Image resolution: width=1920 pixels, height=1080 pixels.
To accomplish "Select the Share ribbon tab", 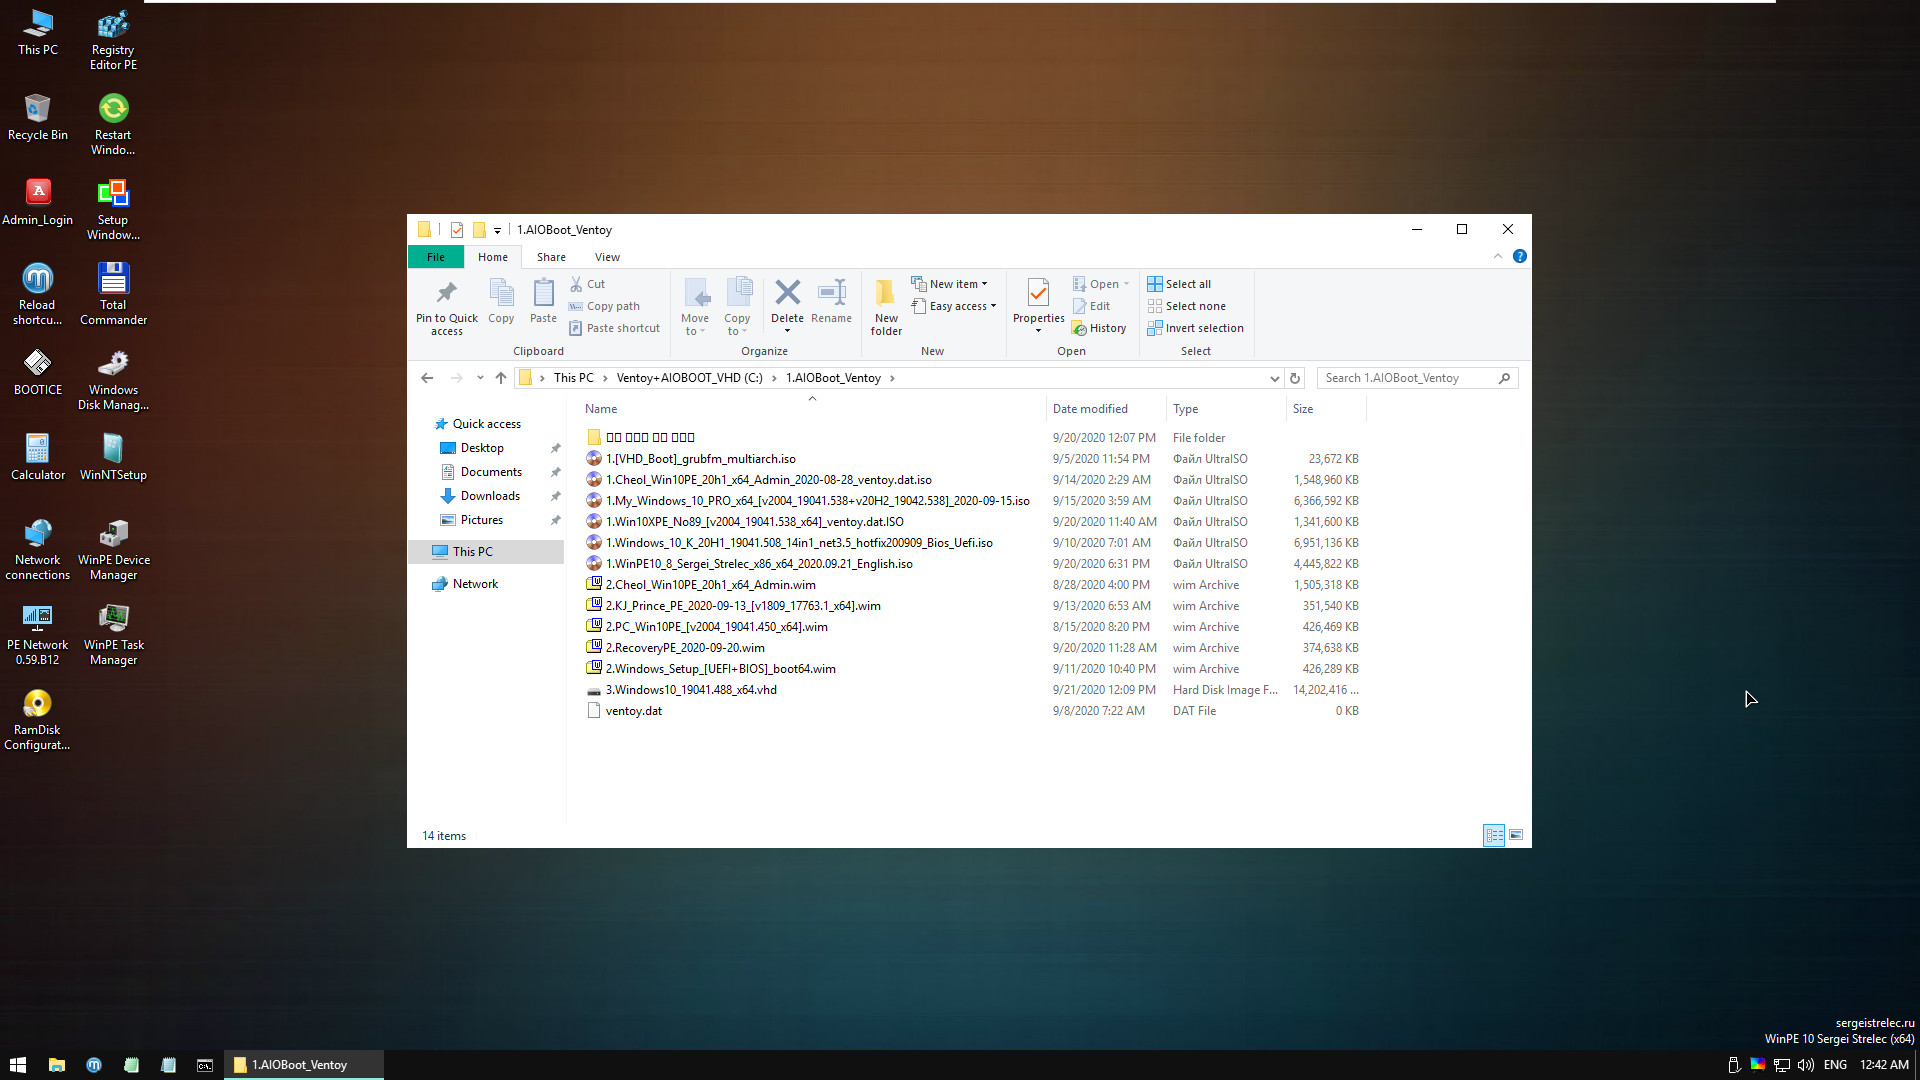I will click(x=551, y=256).
